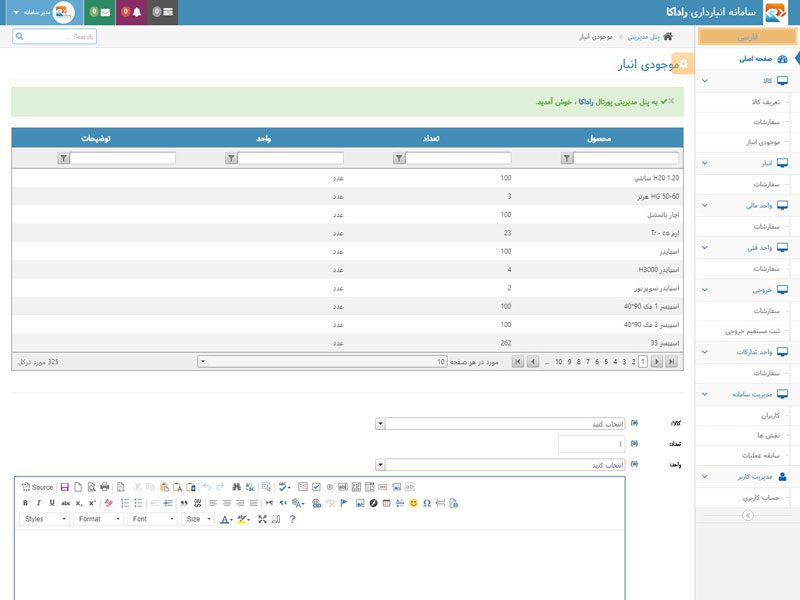Click the home icon in breadcrumb
Screen dimensions: 800x600
point(668,37)
